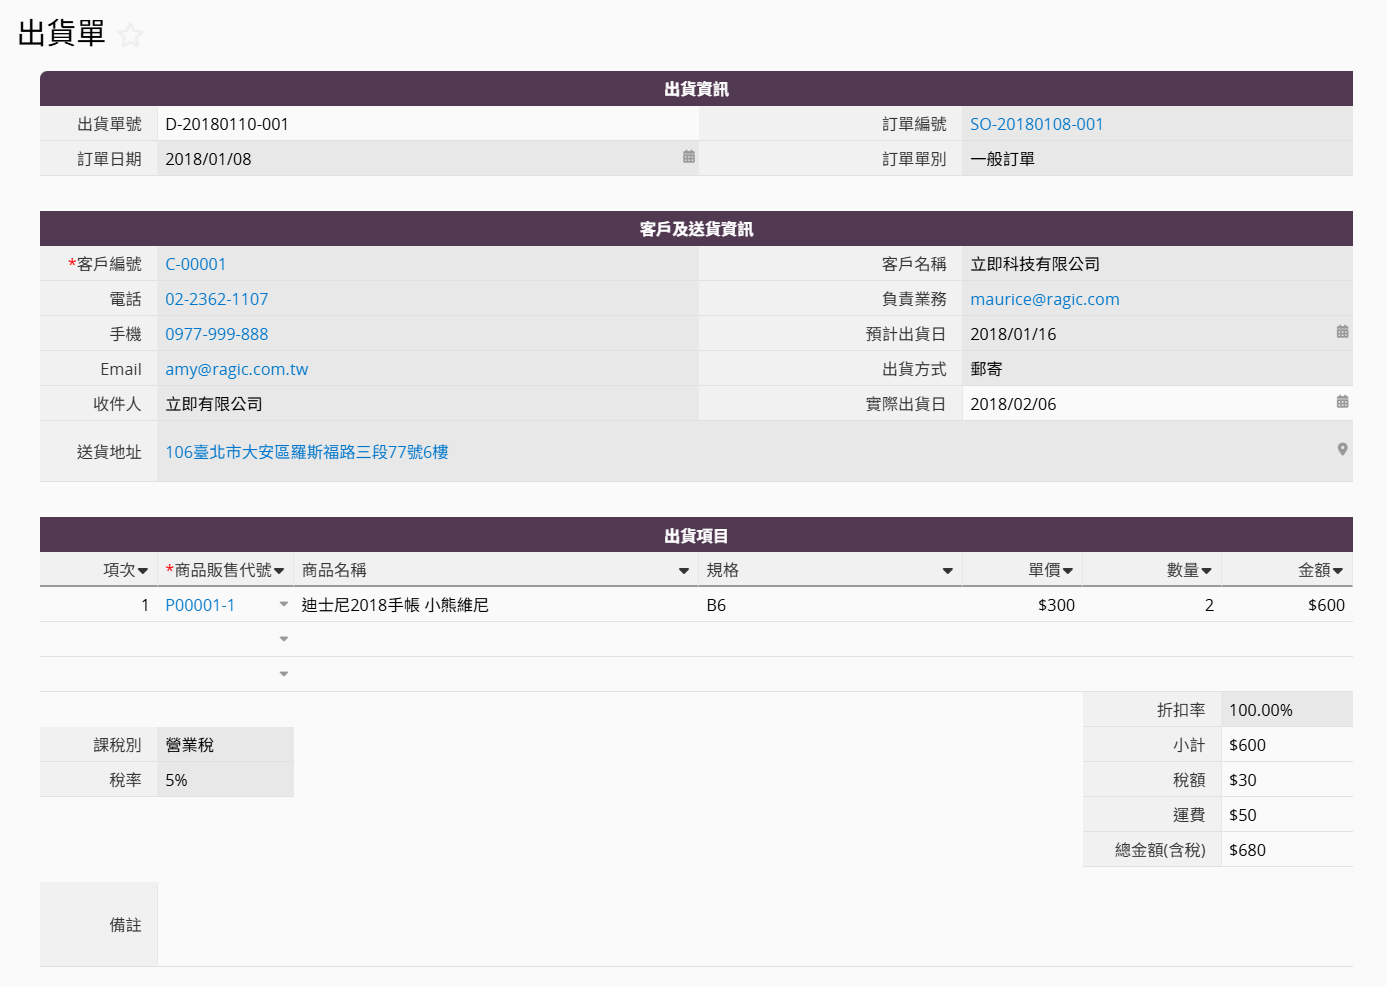Open the 規格 column dropdown arrow
The width and height of the screenshot is (1386, 986).
[947, 571]
